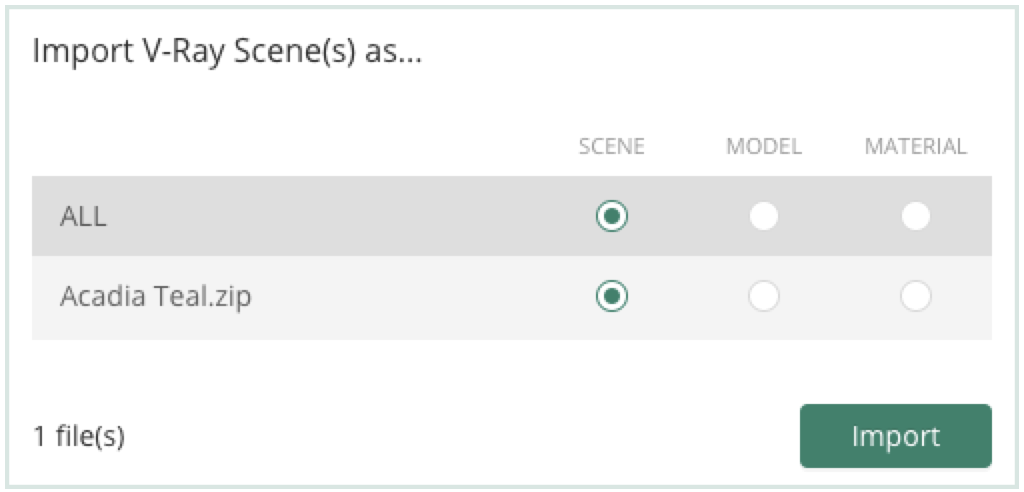Image resolution: width=1024 pixels, height=492 pixels.
Task: Click the MATERIAL column header
Action: coord(916,147)
